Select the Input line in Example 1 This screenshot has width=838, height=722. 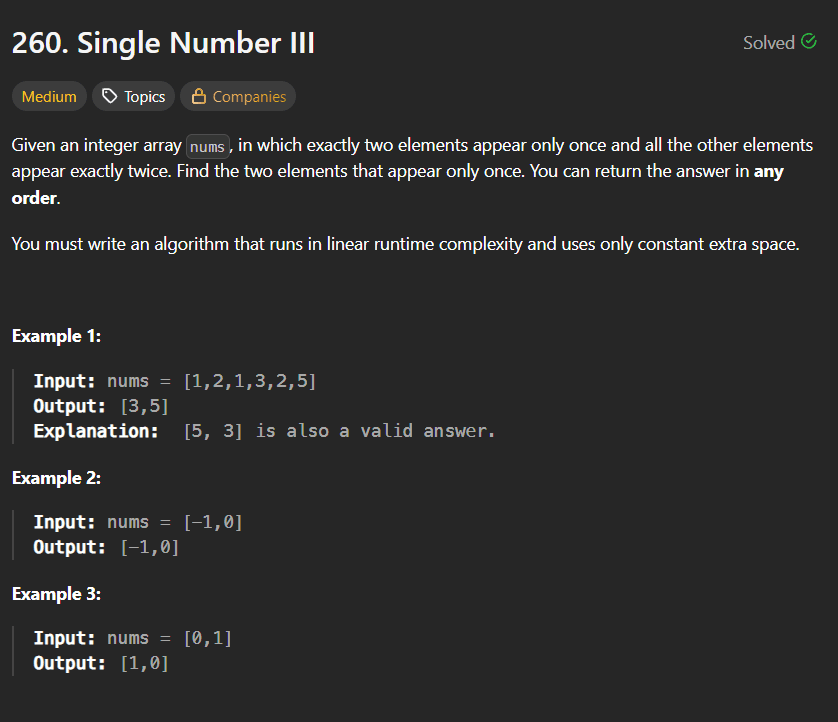pos(174,380)
